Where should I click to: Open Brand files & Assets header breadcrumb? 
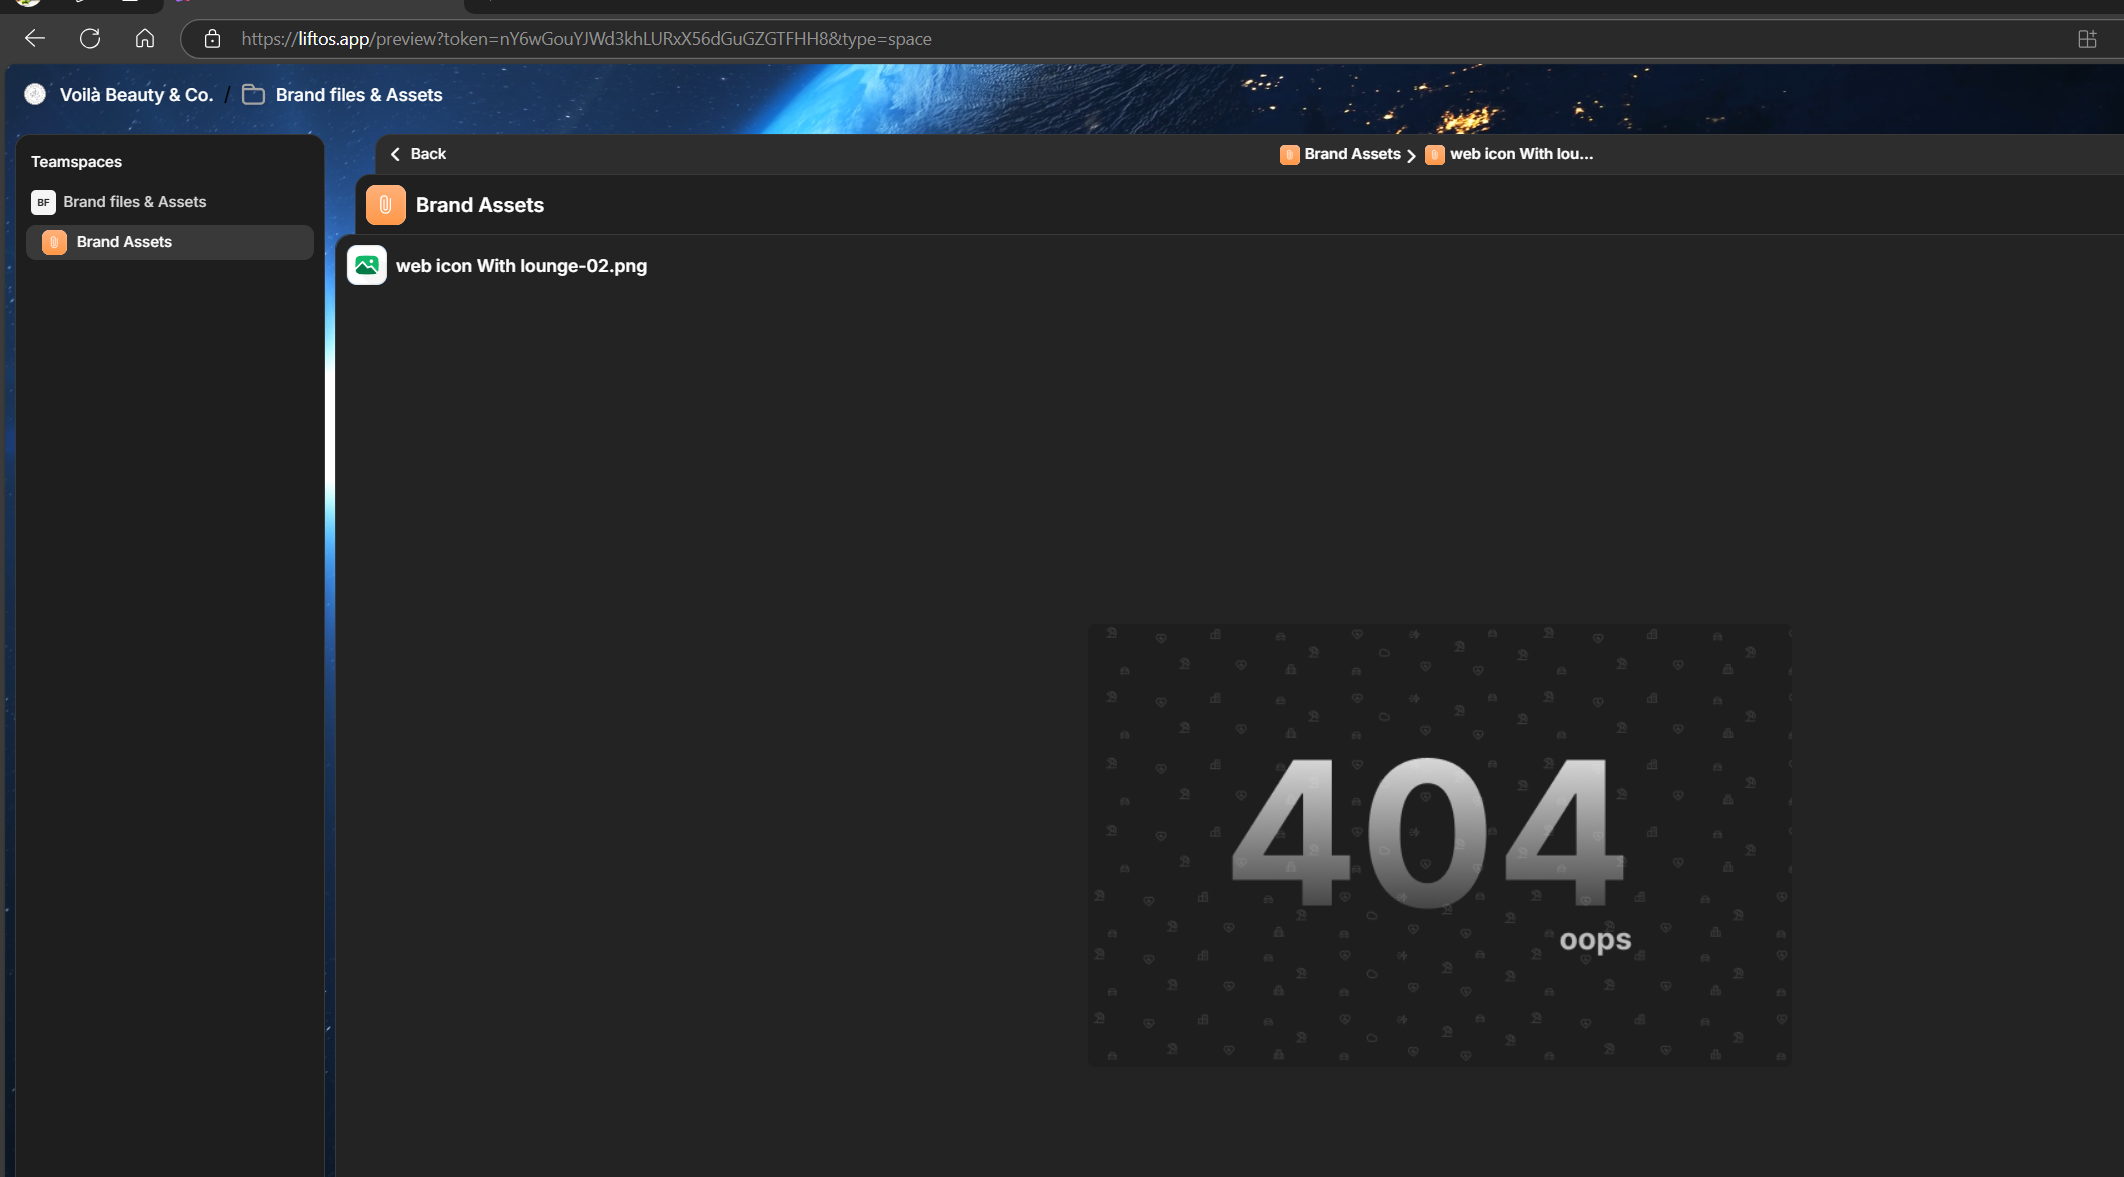[358, 95]
